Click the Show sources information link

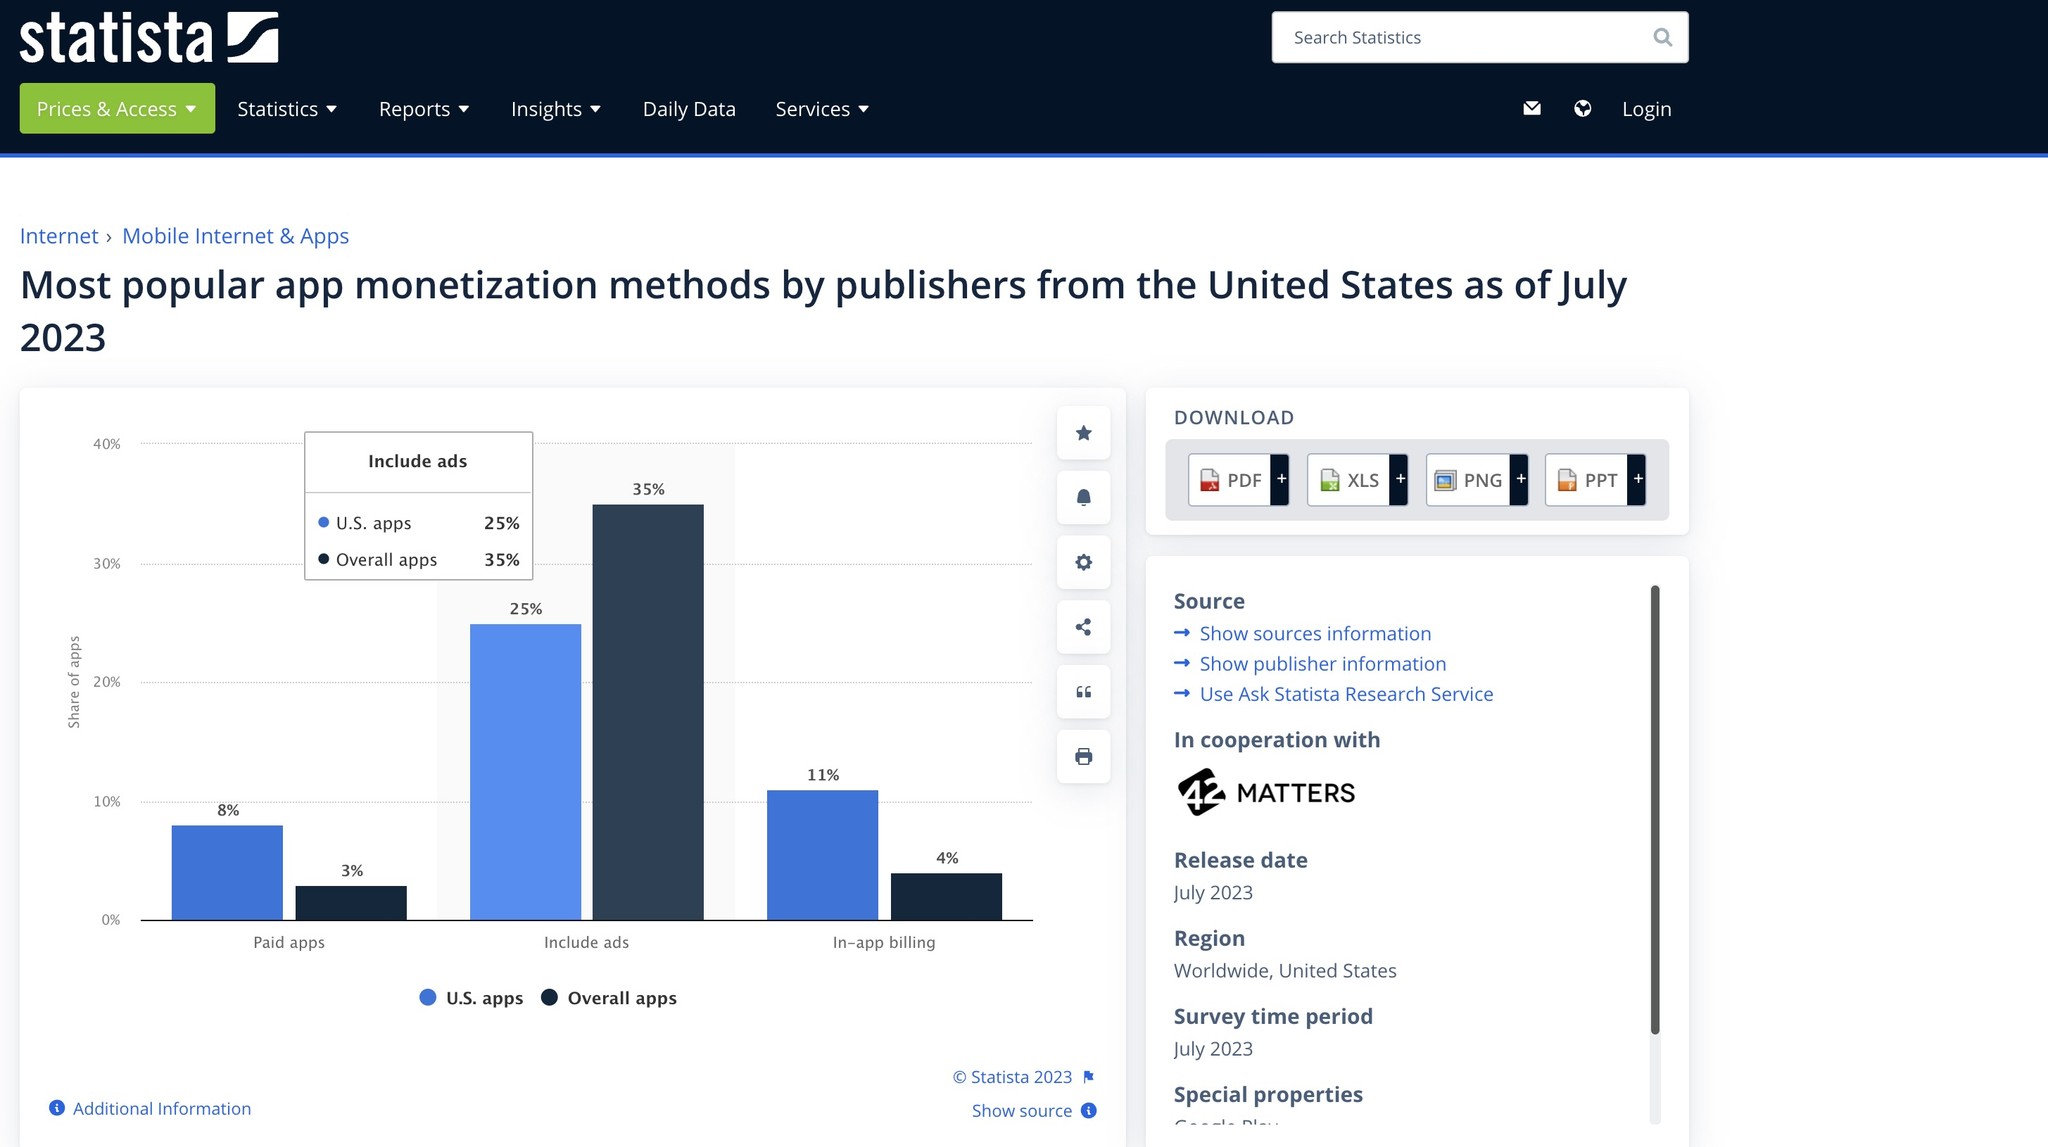tap(1314, 633)
